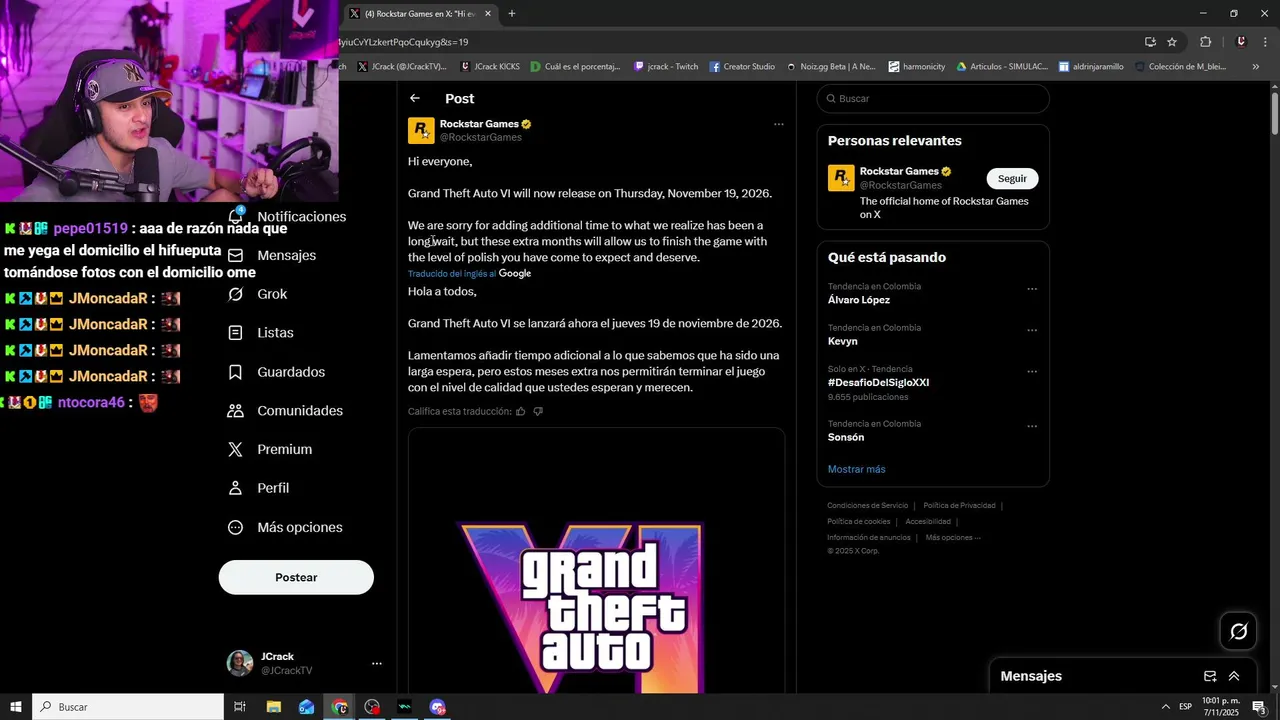Open options for Kevyn trend
The width and height of the screenshot is (1280, 720).
(1032, 330)
